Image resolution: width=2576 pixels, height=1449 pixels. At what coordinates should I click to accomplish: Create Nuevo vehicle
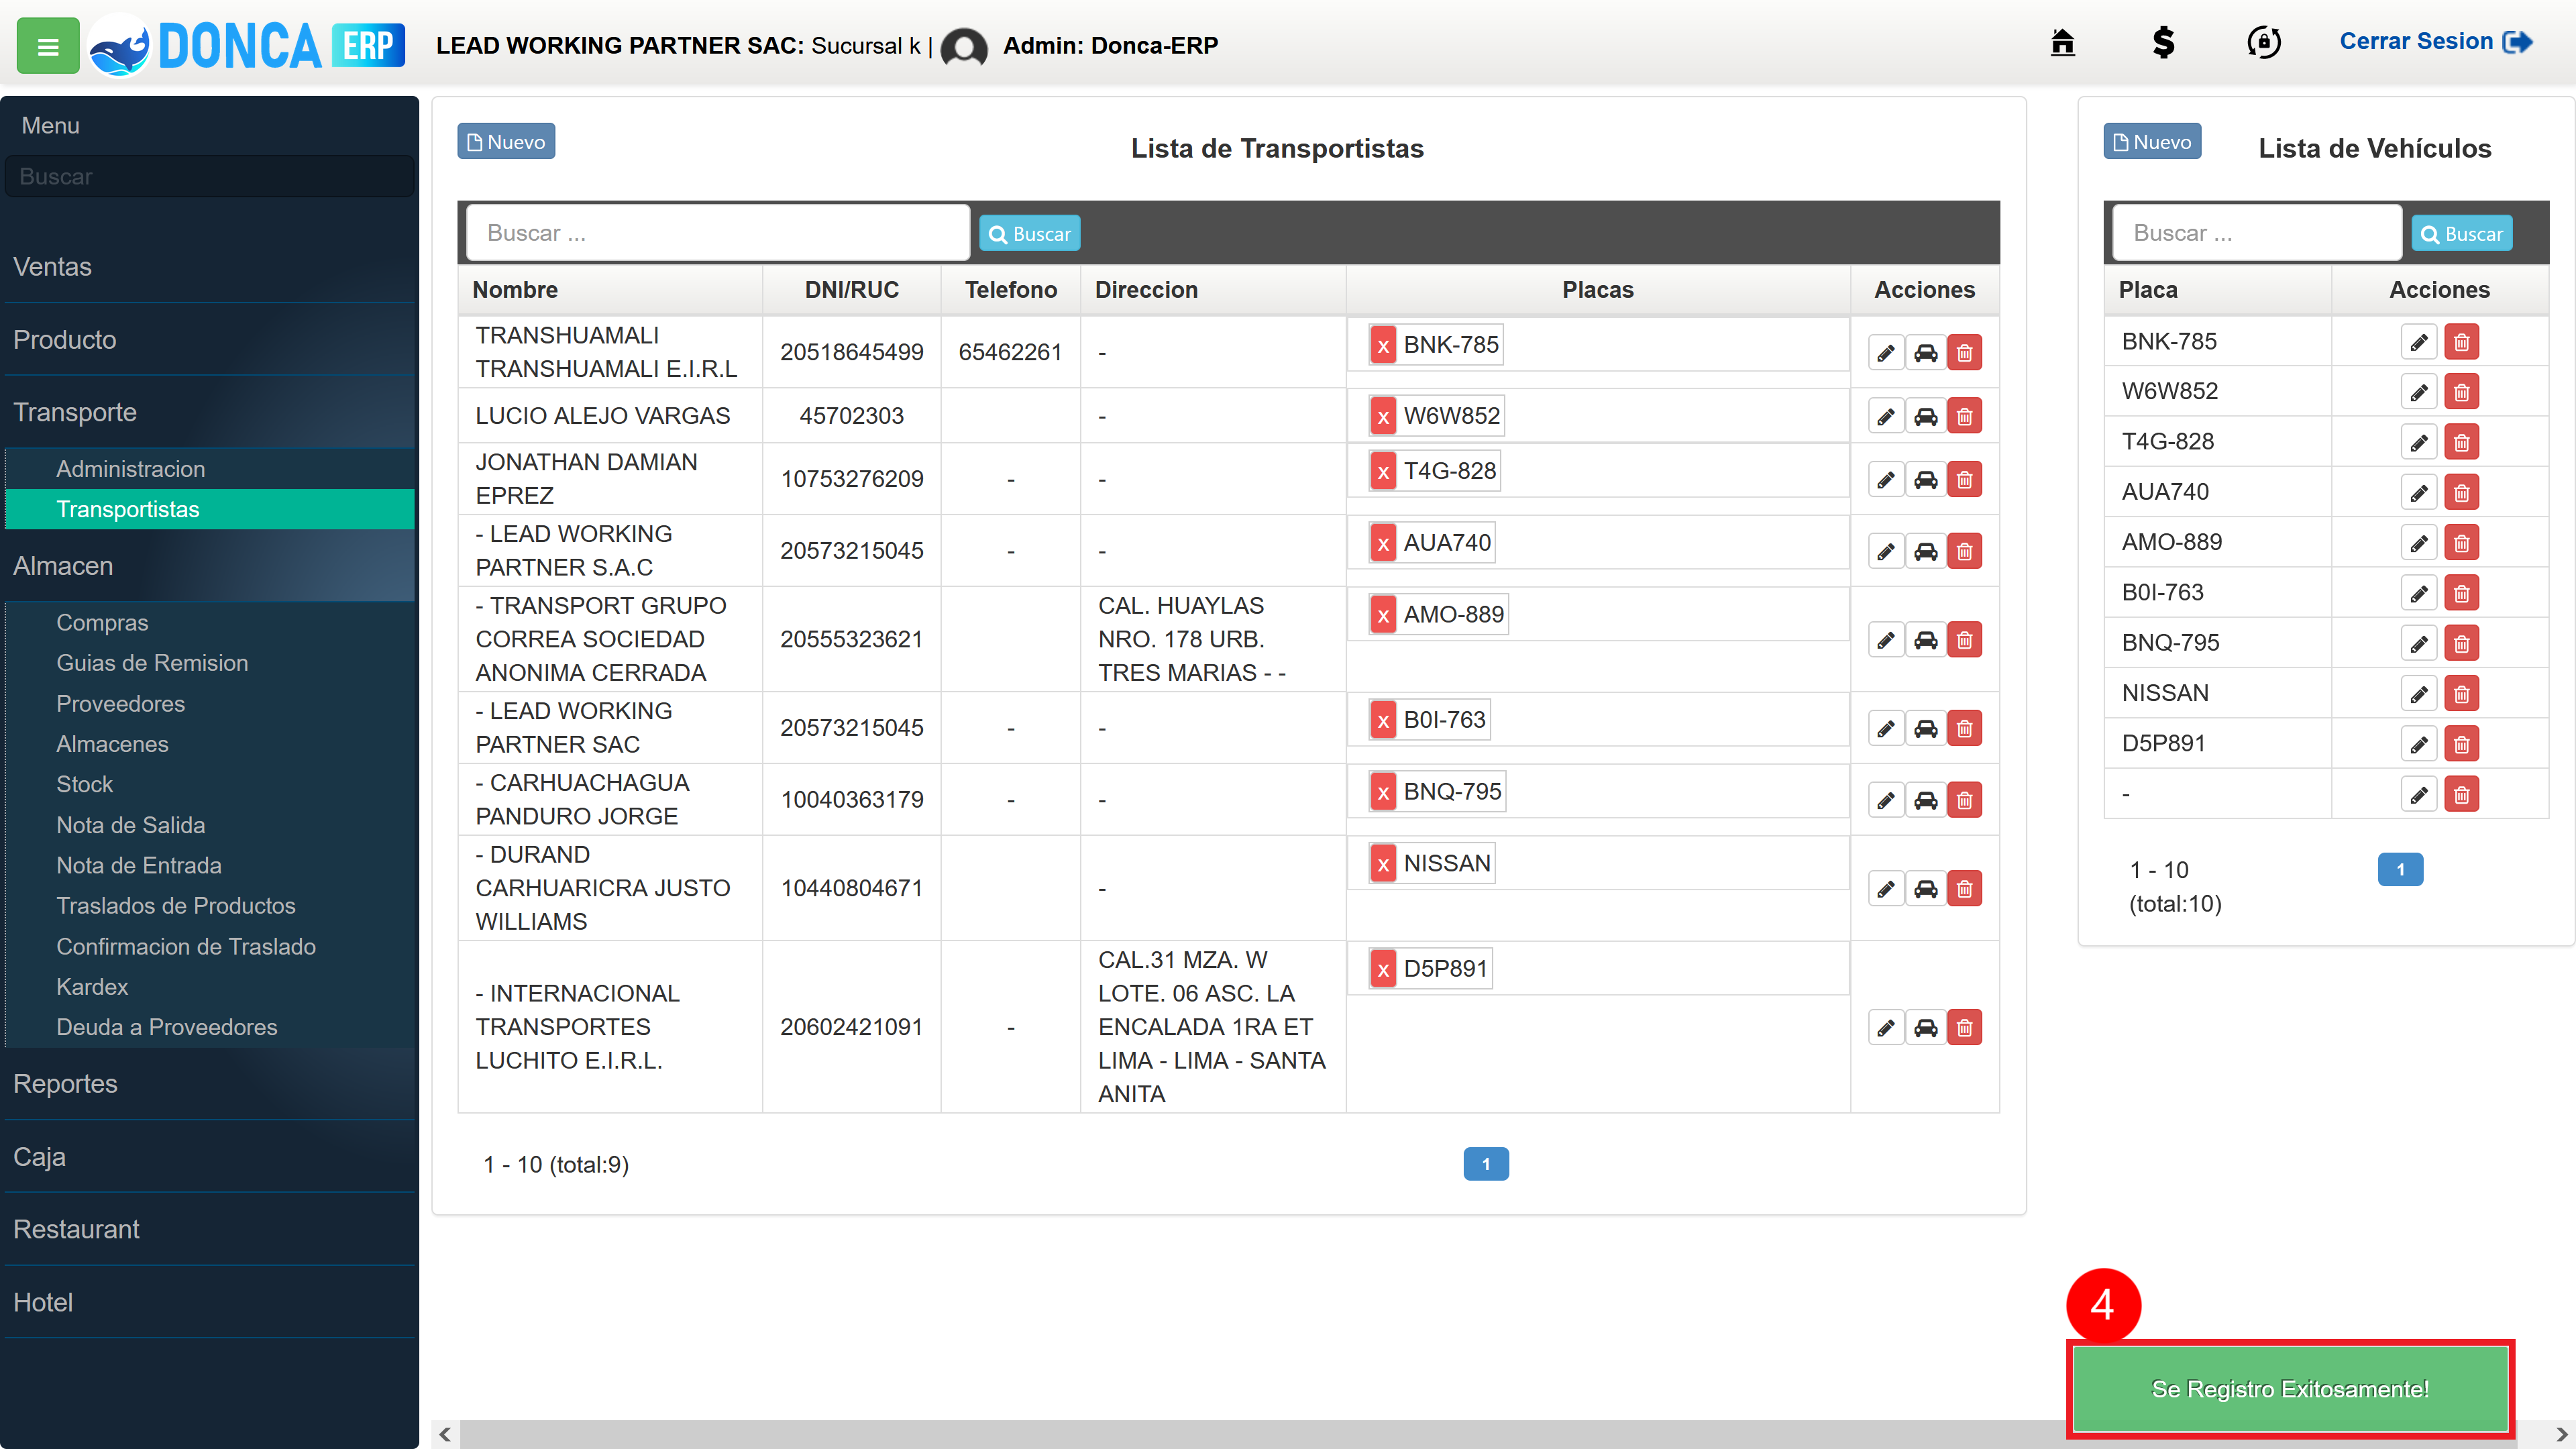(2152, 142)
